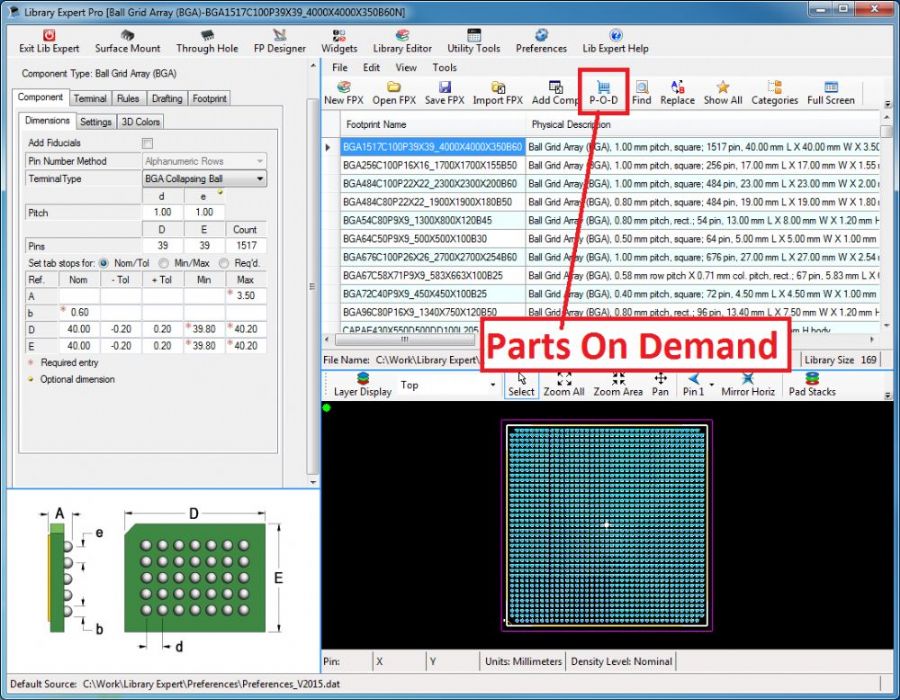Enable the Add Fiducials checkbox
The image size is (900, 700).
148,143
